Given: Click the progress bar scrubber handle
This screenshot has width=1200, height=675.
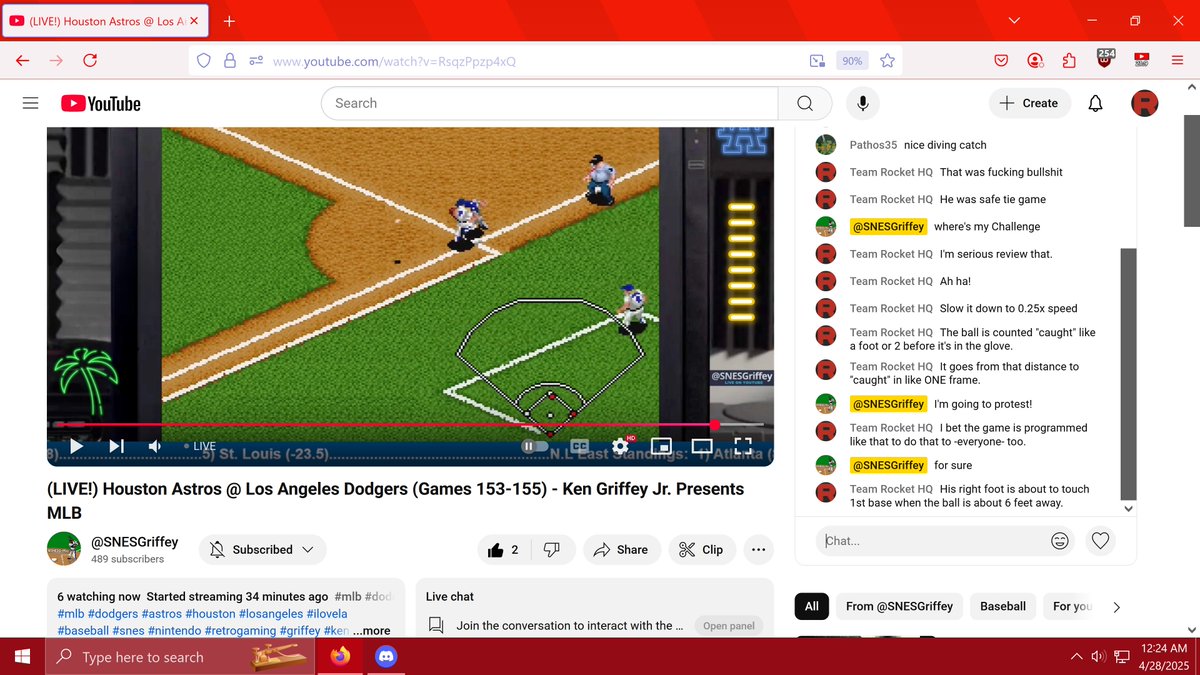Looking at the screenshot, I should [x=715, y=425].
